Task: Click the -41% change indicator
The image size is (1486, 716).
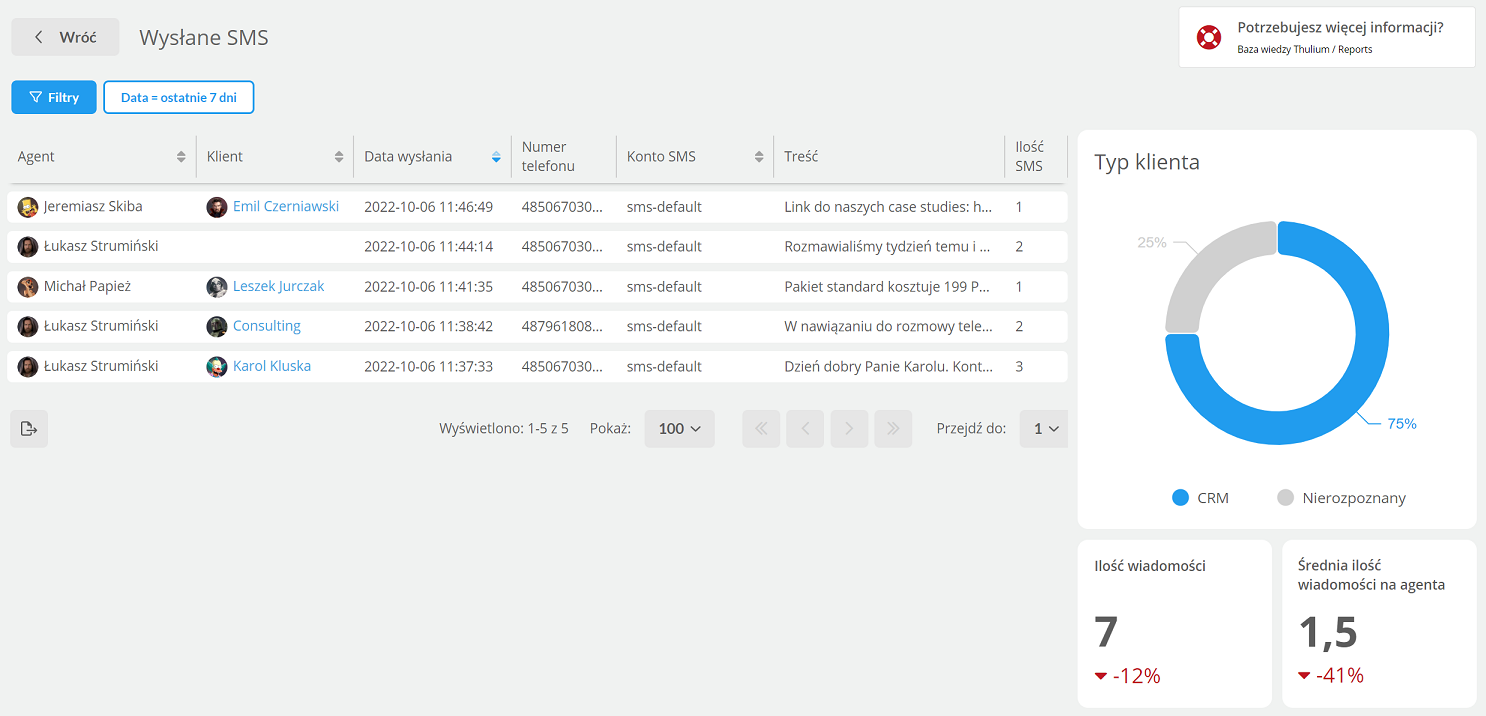Action: 1331,676
